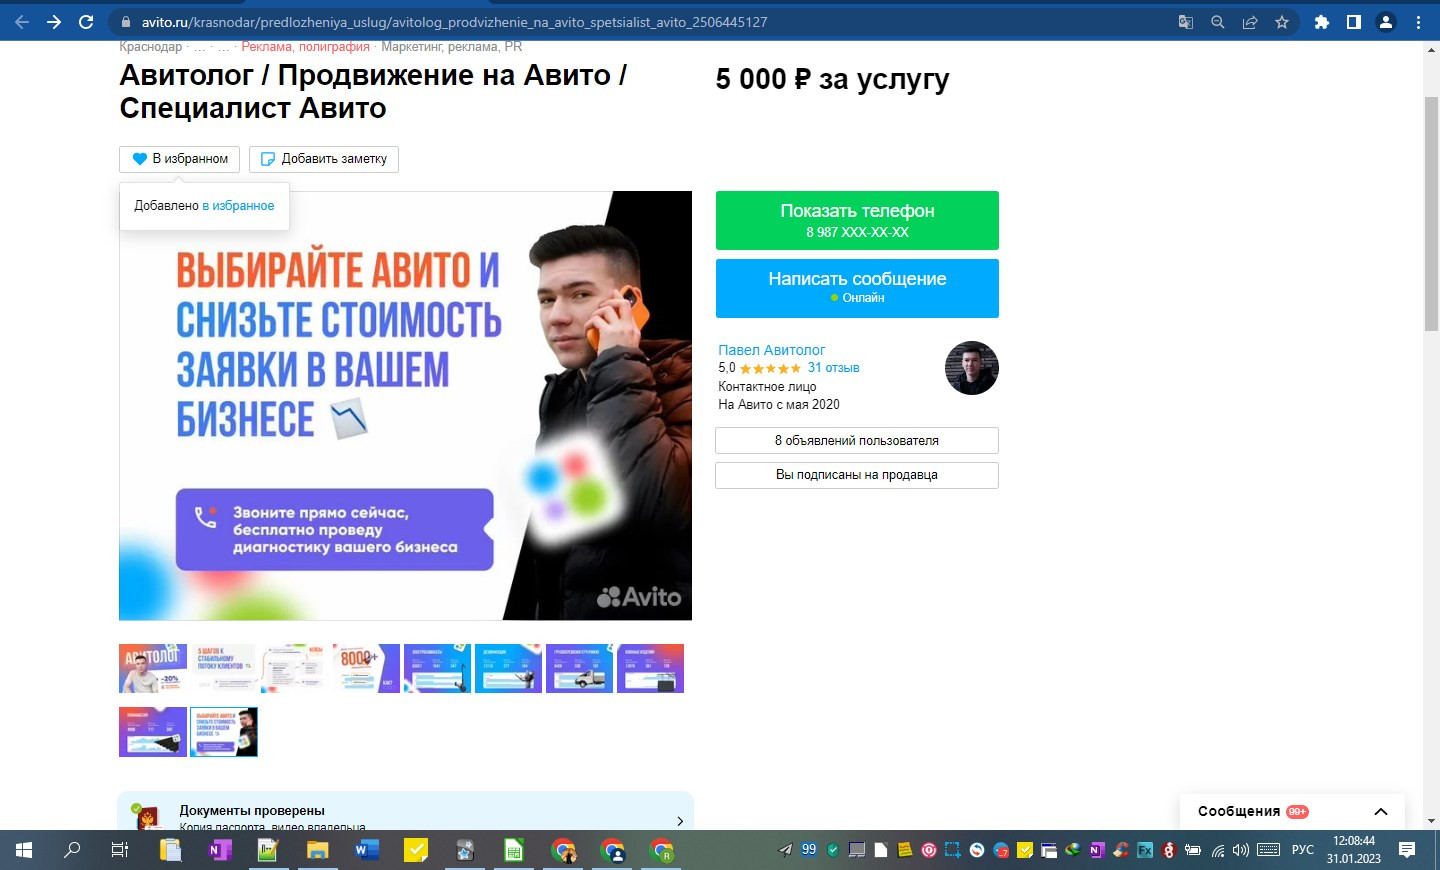Expand the 'Сообщения' chat panel chevron
The width and height of the screenshot is (1440, 870).
pyautogui.click(x=1381, y=812)
